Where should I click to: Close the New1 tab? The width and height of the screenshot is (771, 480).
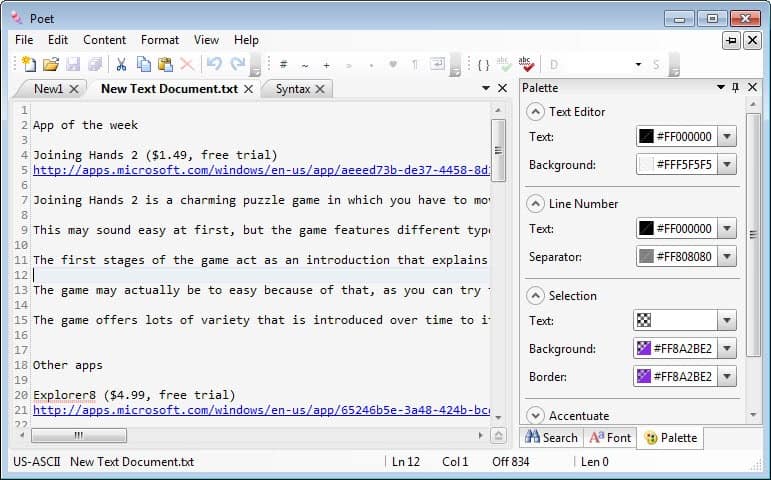click(x=74, y=89)
